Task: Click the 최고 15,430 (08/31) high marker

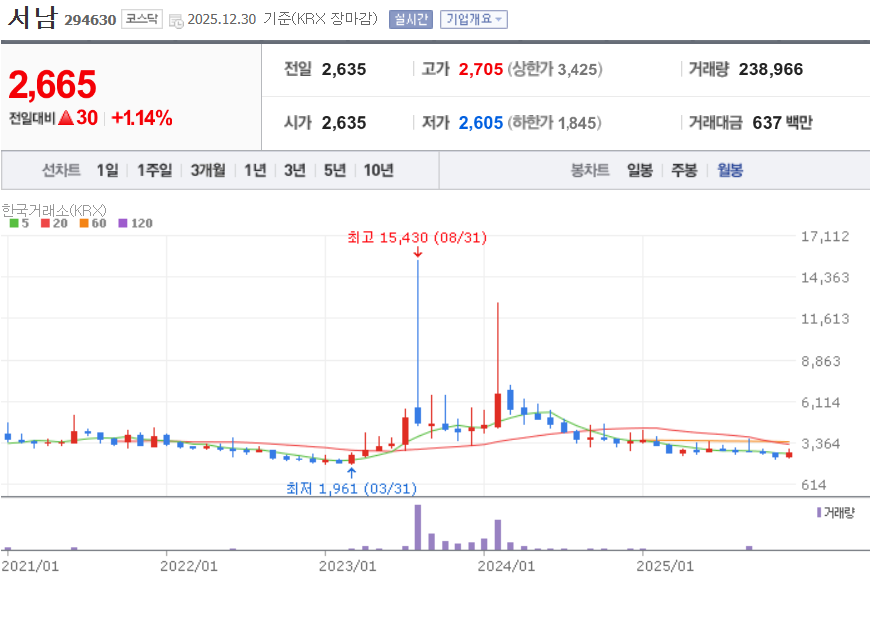Action: point(417,238)
